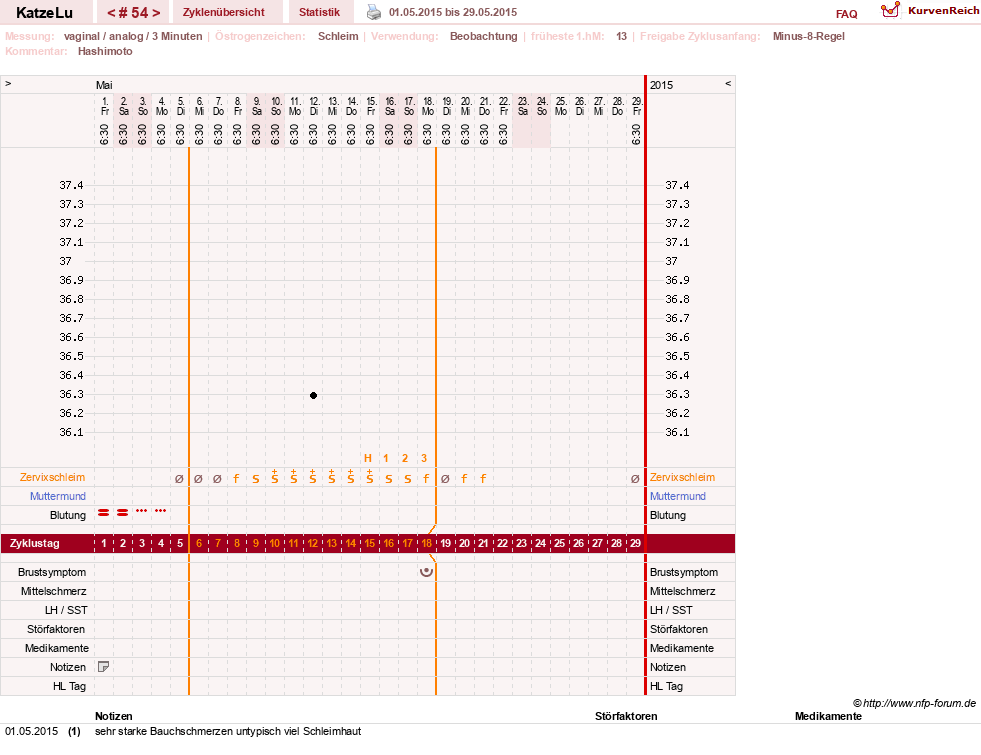Open the note icon on cycle day 1
This screenshot has height=755, width=981.
tap(104, 667)
